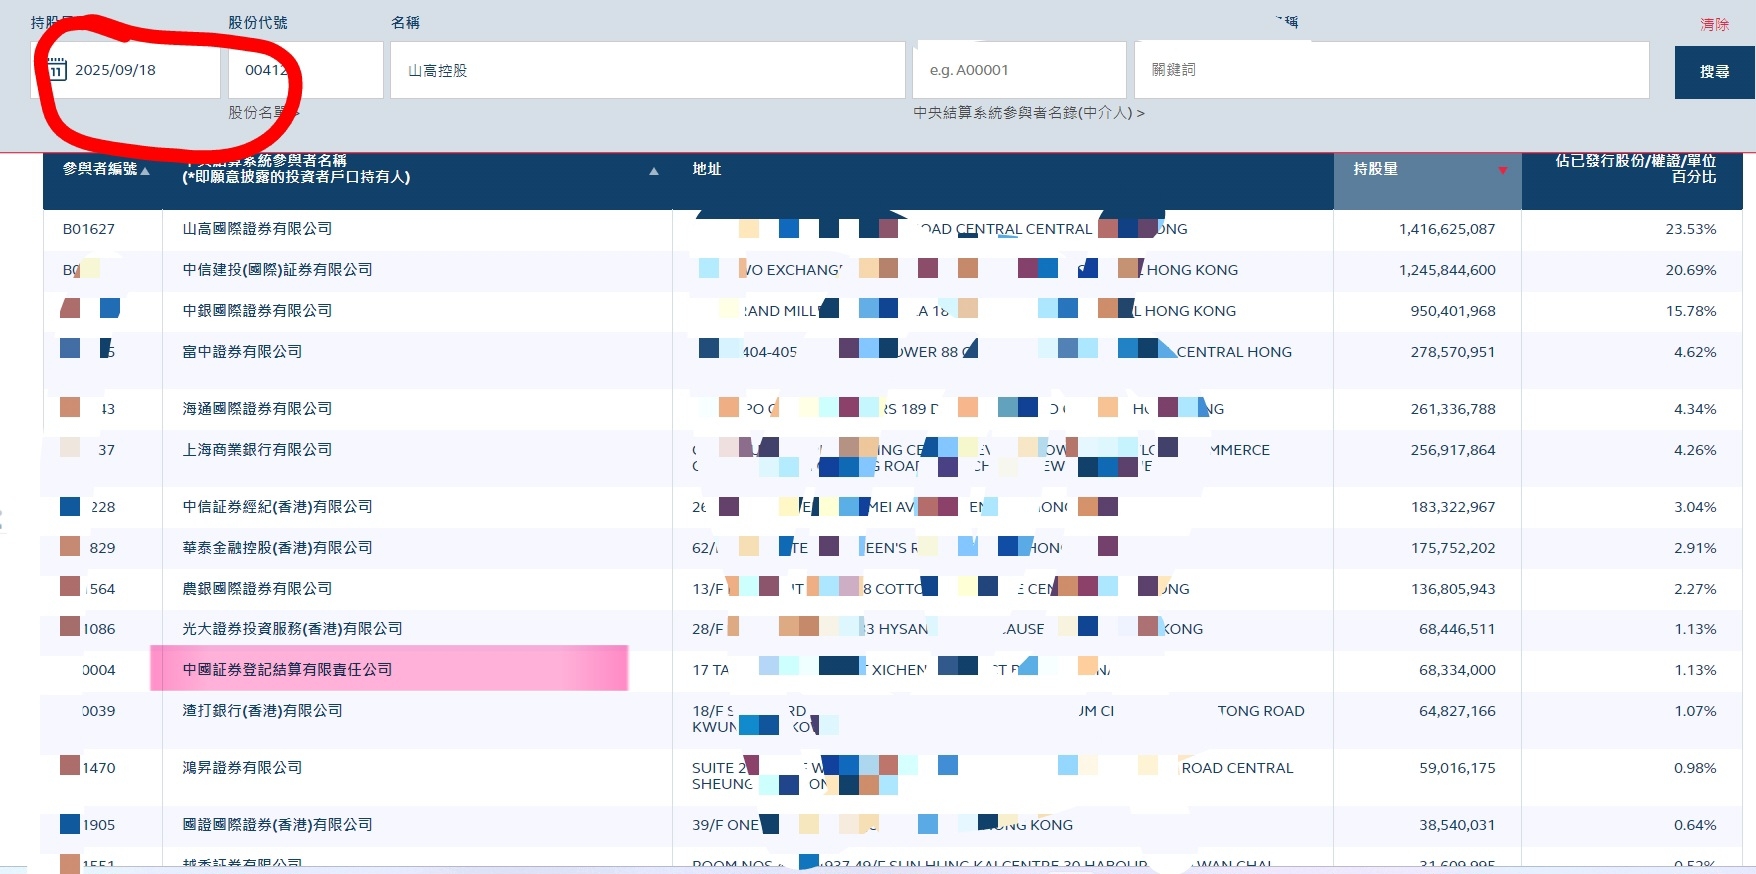Click shareholding value 950,401,968

pyautogui.click(x=1453, y=311)
